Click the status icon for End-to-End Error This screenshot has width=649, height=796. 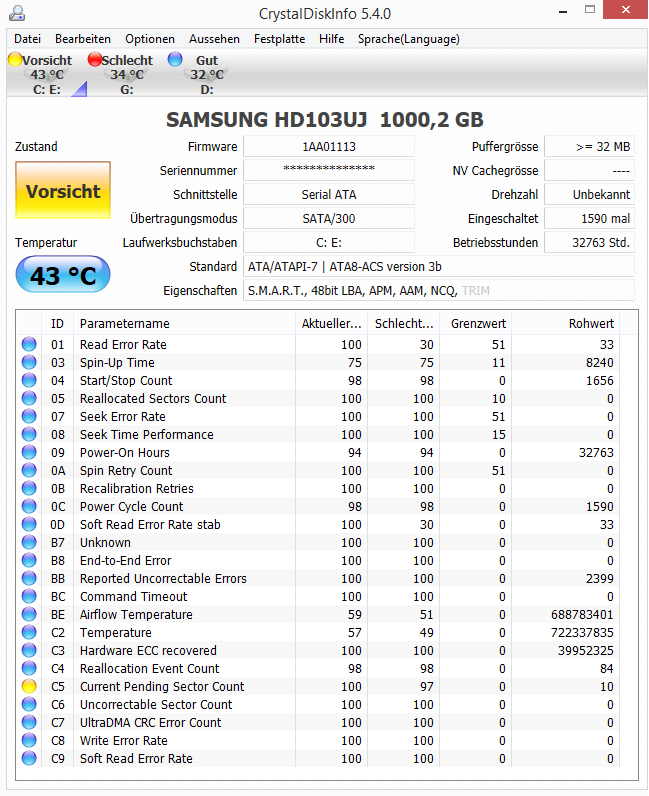(x=29, y=560)
